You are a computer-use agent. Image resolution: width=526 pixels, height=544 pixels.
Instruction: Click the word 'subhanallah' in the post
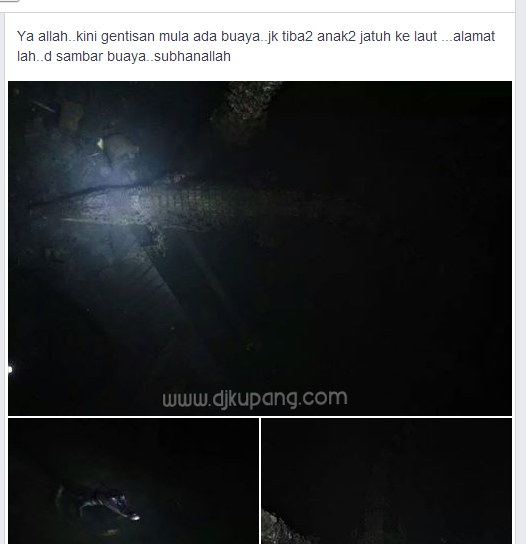[x=192, y=56]
